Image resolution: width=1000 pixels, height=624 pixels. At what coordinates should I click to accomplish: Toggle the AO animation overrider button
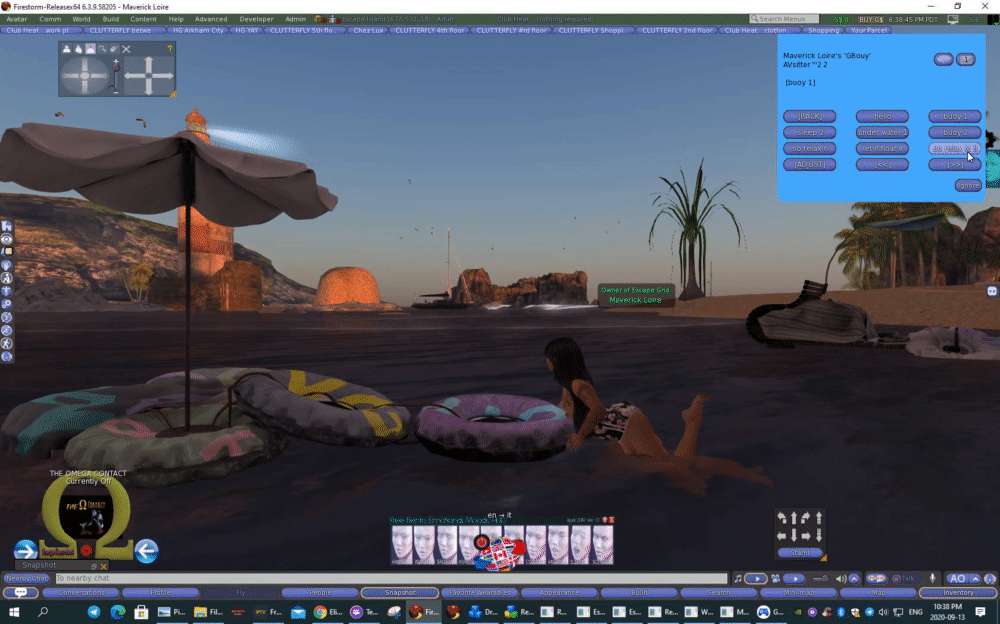tap(957, 579)
